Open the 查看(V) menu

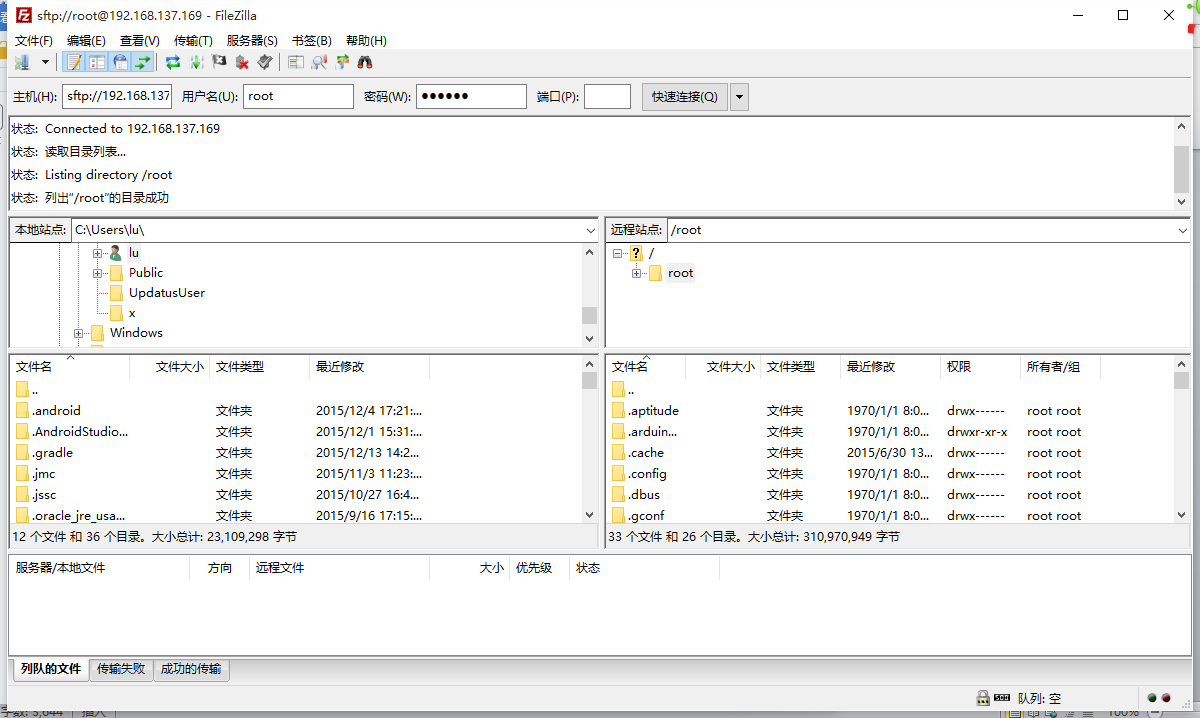coord(140,40)
